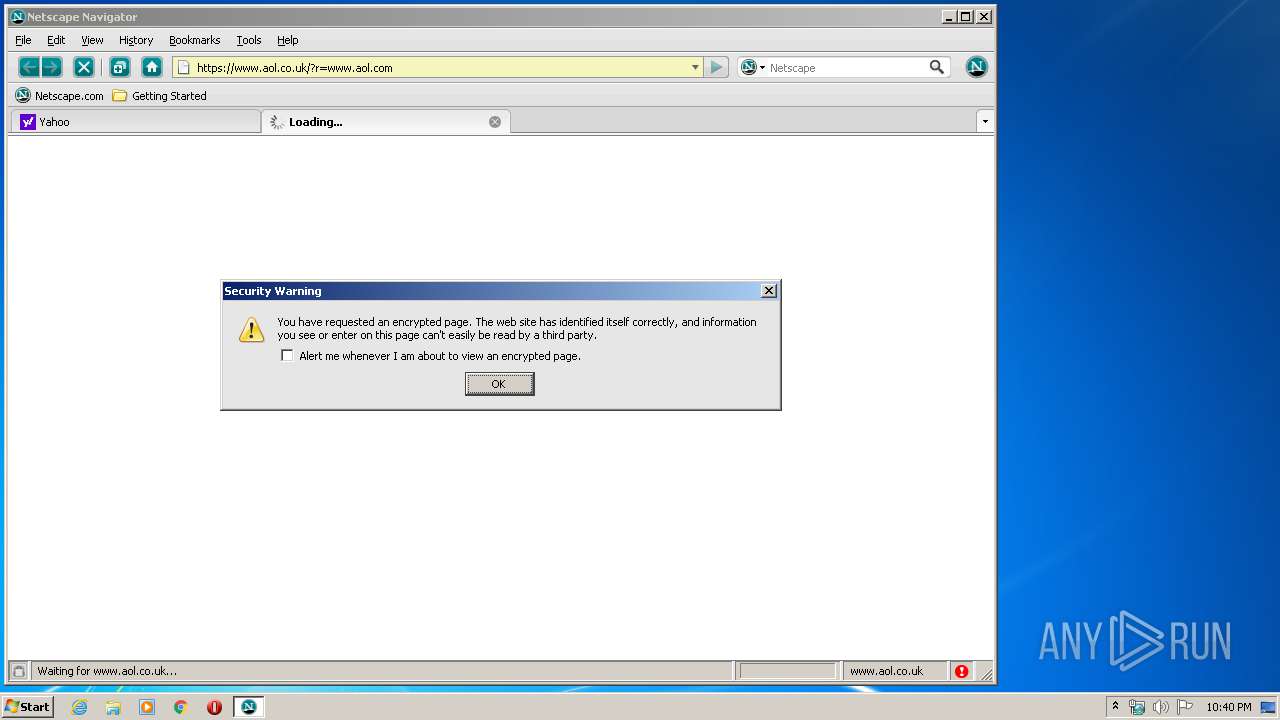Open the Tools menu
Screen dimensions: 1280x720
[249, 40]
